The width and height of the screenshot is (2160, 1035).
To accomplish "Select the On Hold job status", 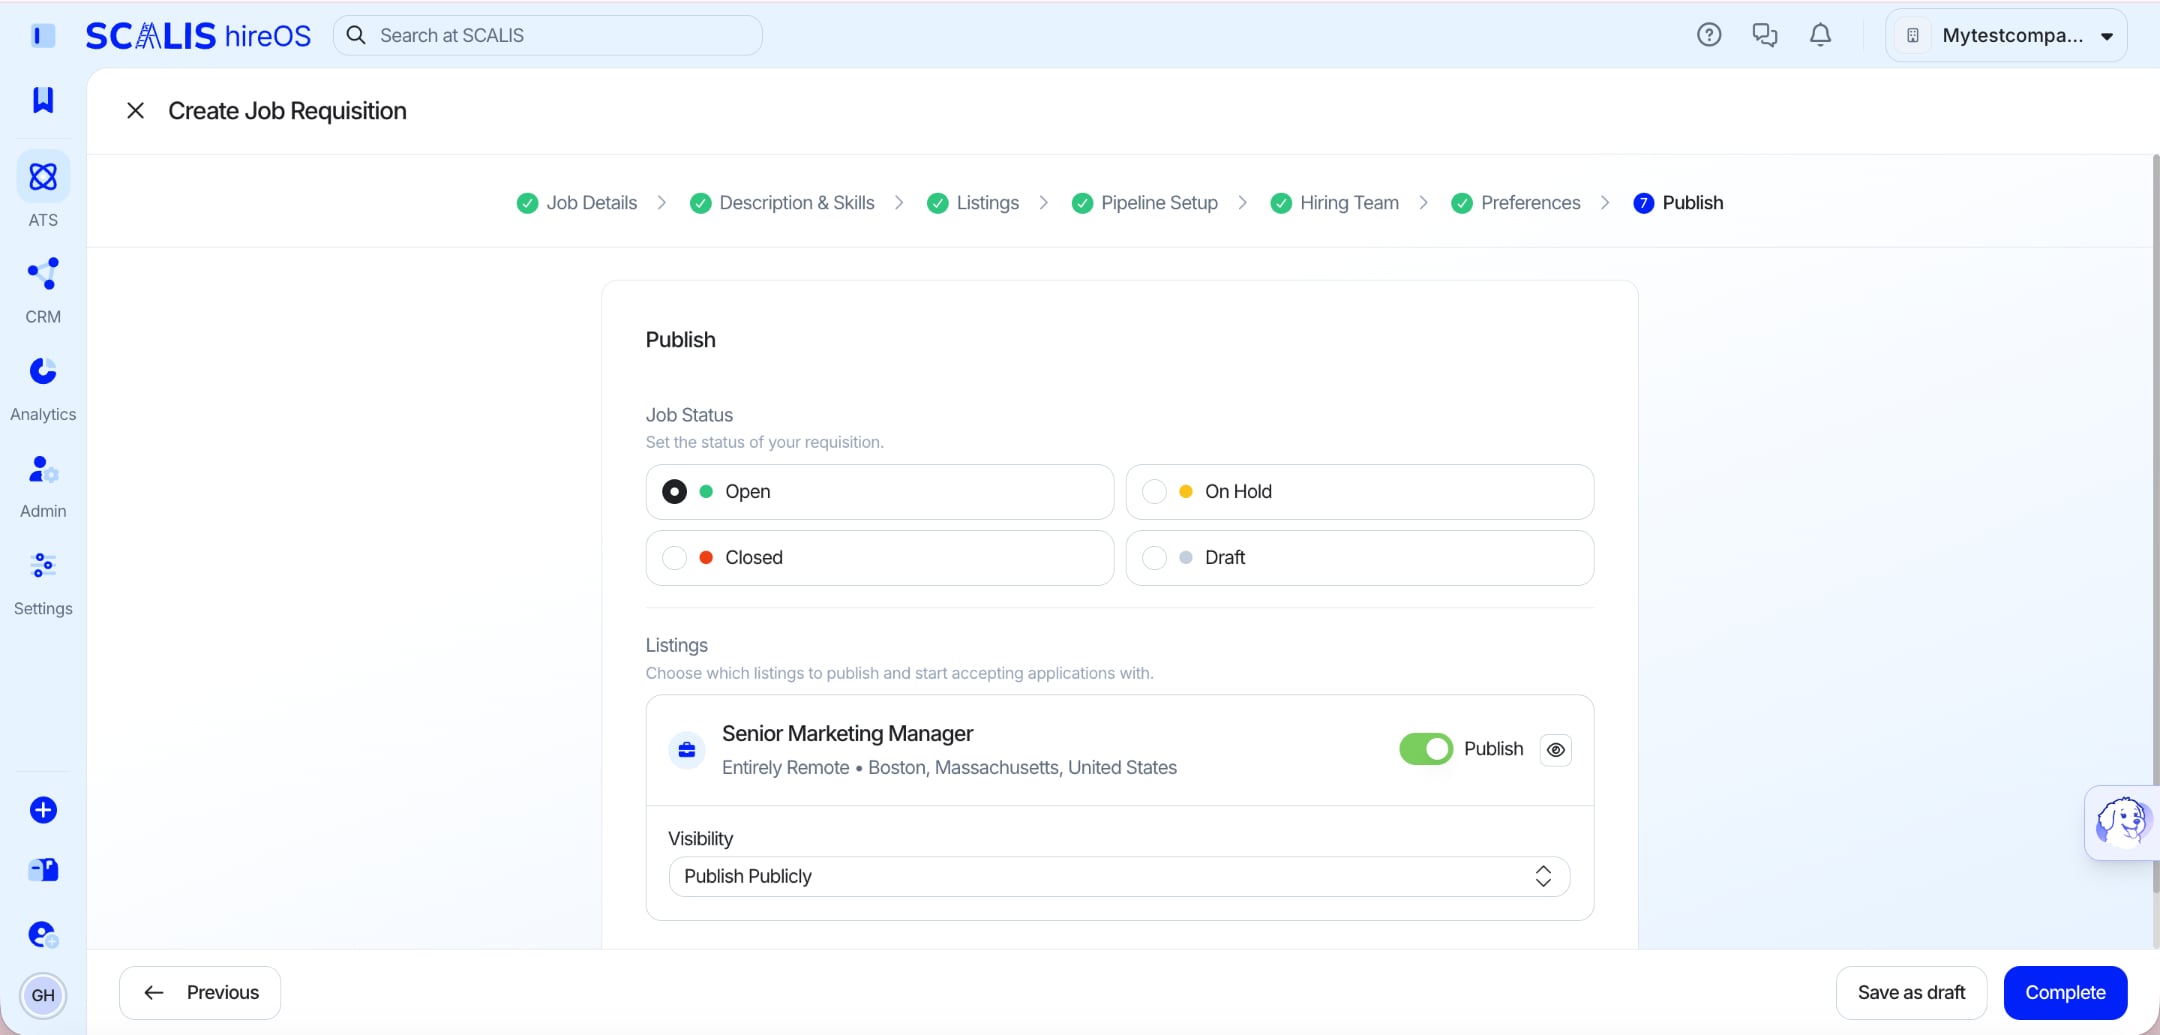I will pos(1359,492).
